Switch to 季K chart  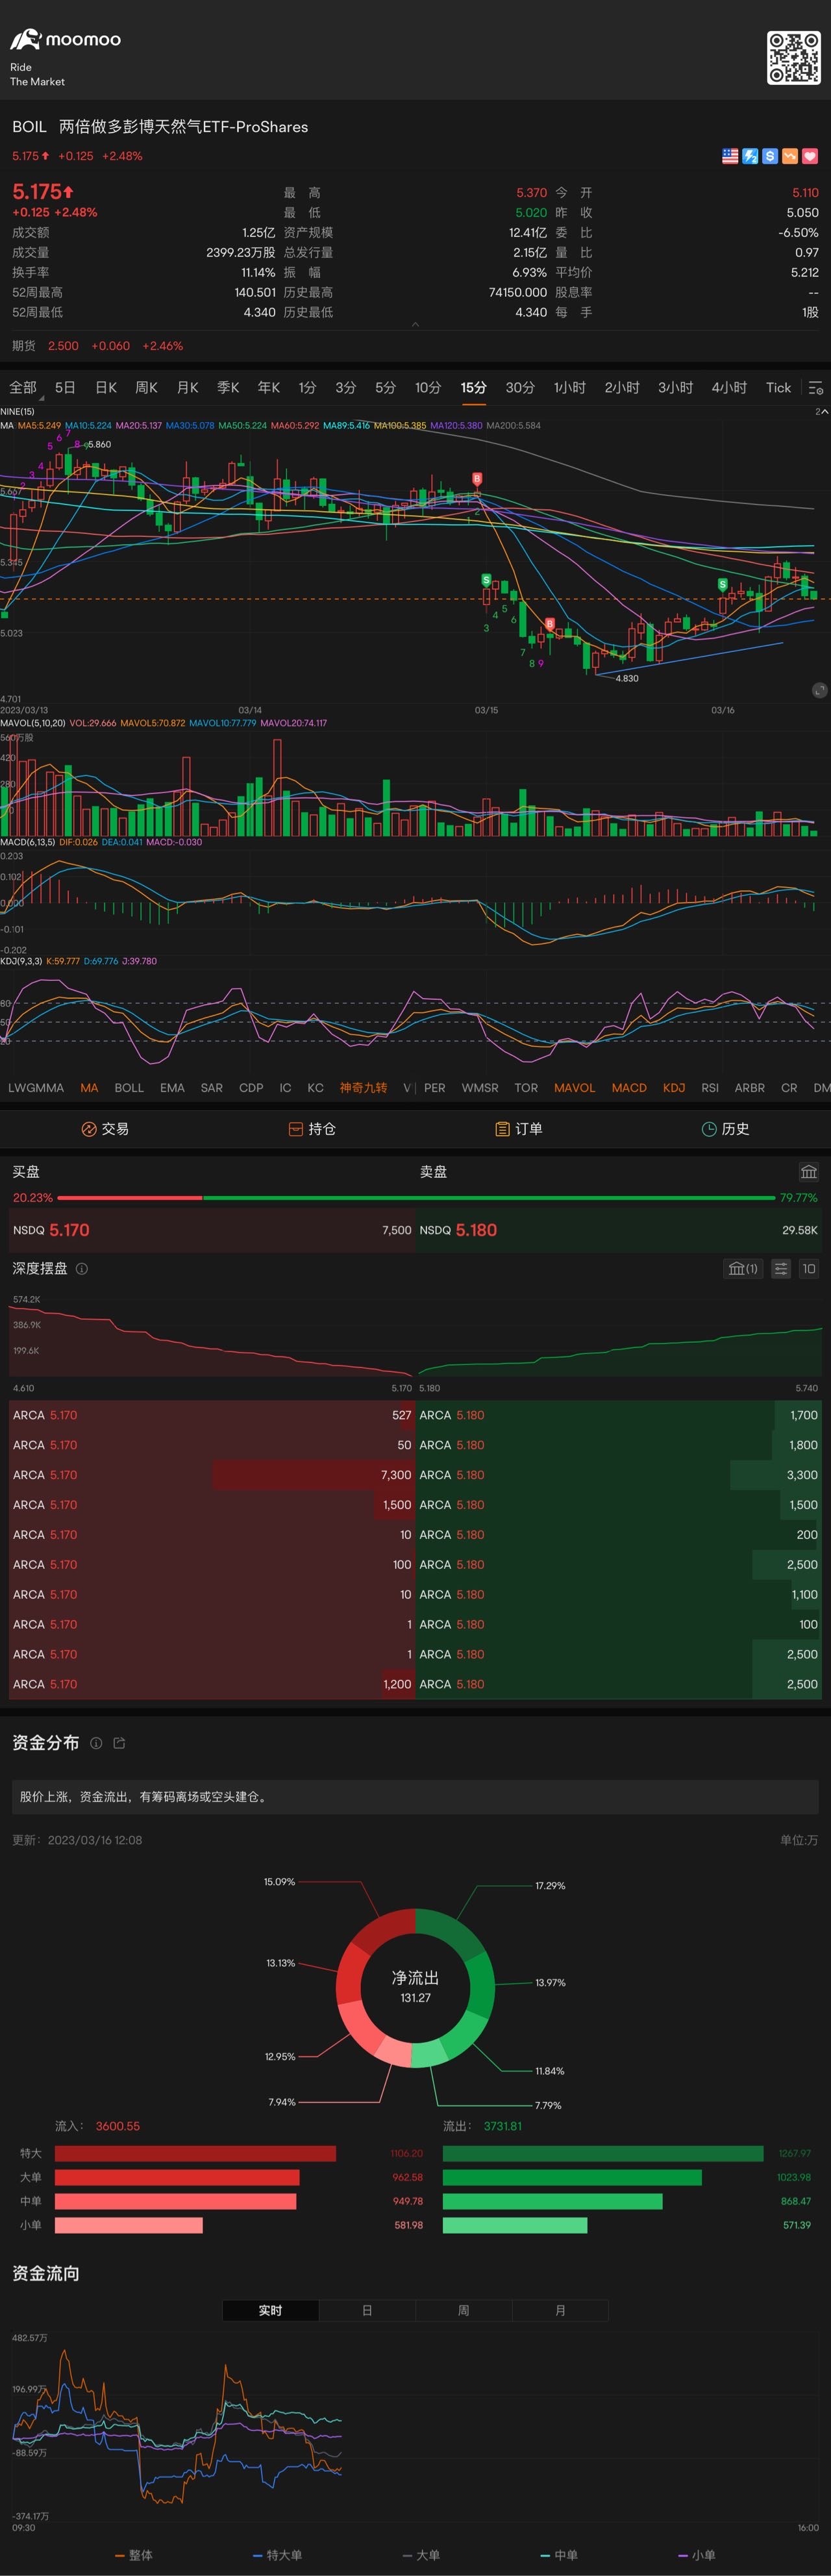click(x=228, y=387)
